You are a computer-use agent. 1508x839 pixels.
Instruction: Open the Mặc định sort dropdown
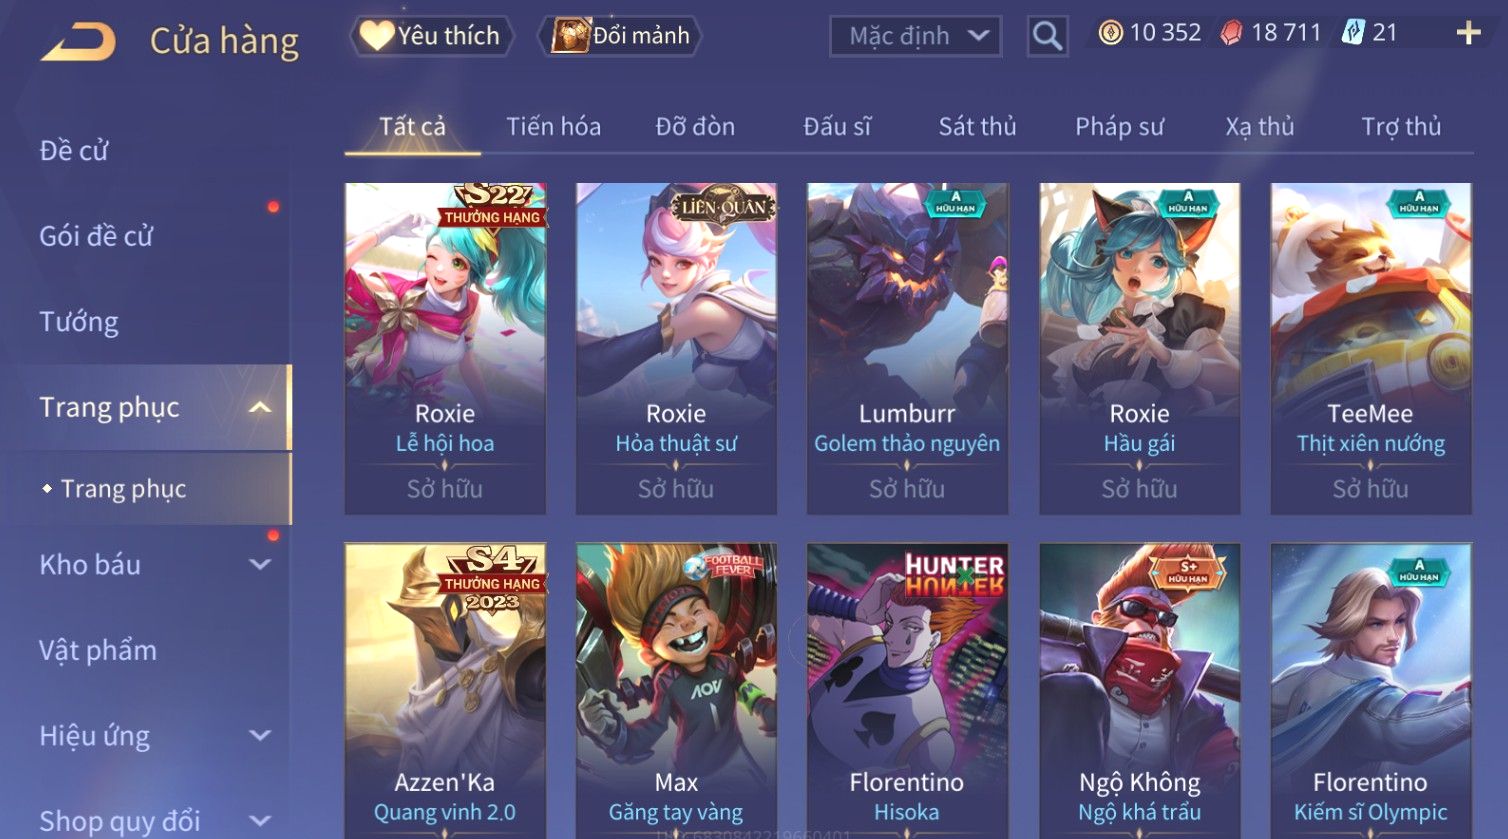tap(915, 36)
